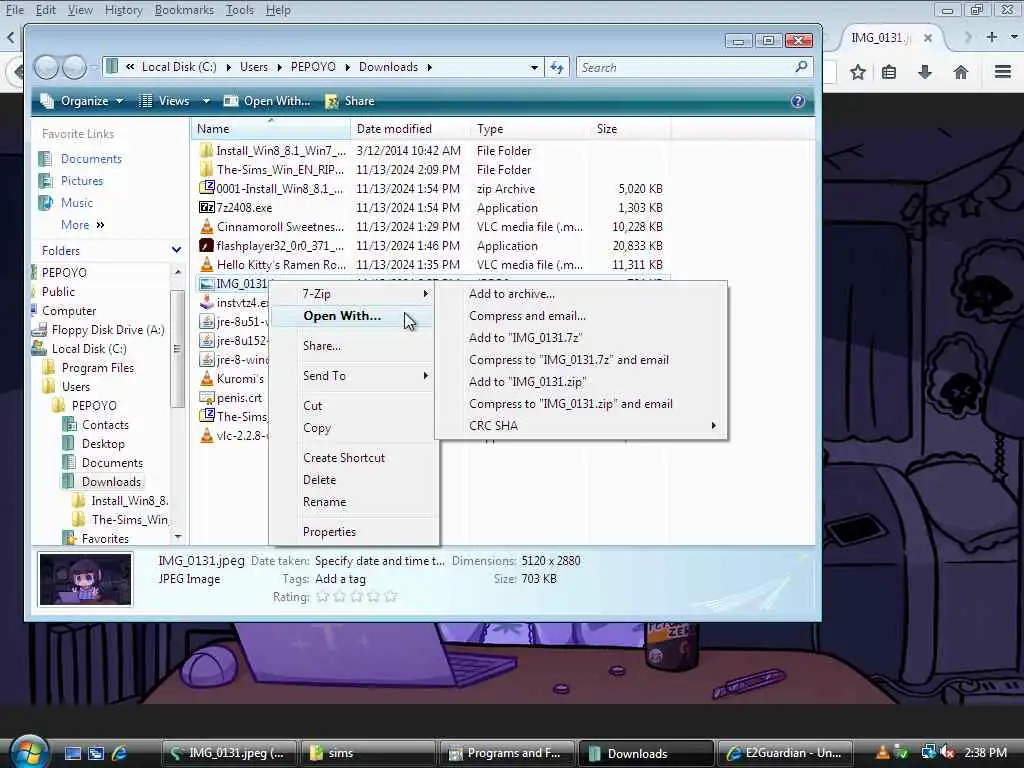1024x768 pixels.
Task: Click arrow after Users in address bar
Action: (280, 67)
